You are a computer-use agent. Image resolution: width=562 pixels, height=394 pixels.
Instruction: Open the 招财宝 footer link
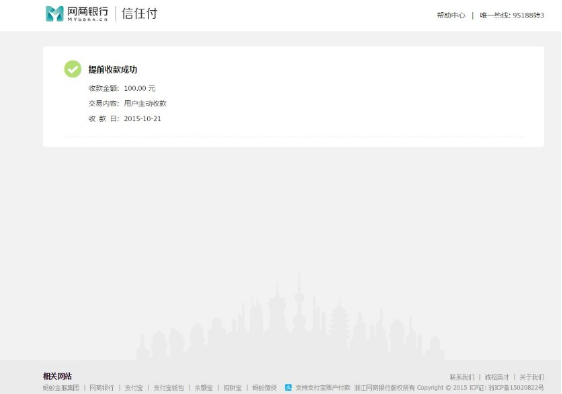click(x=233, y=388)
